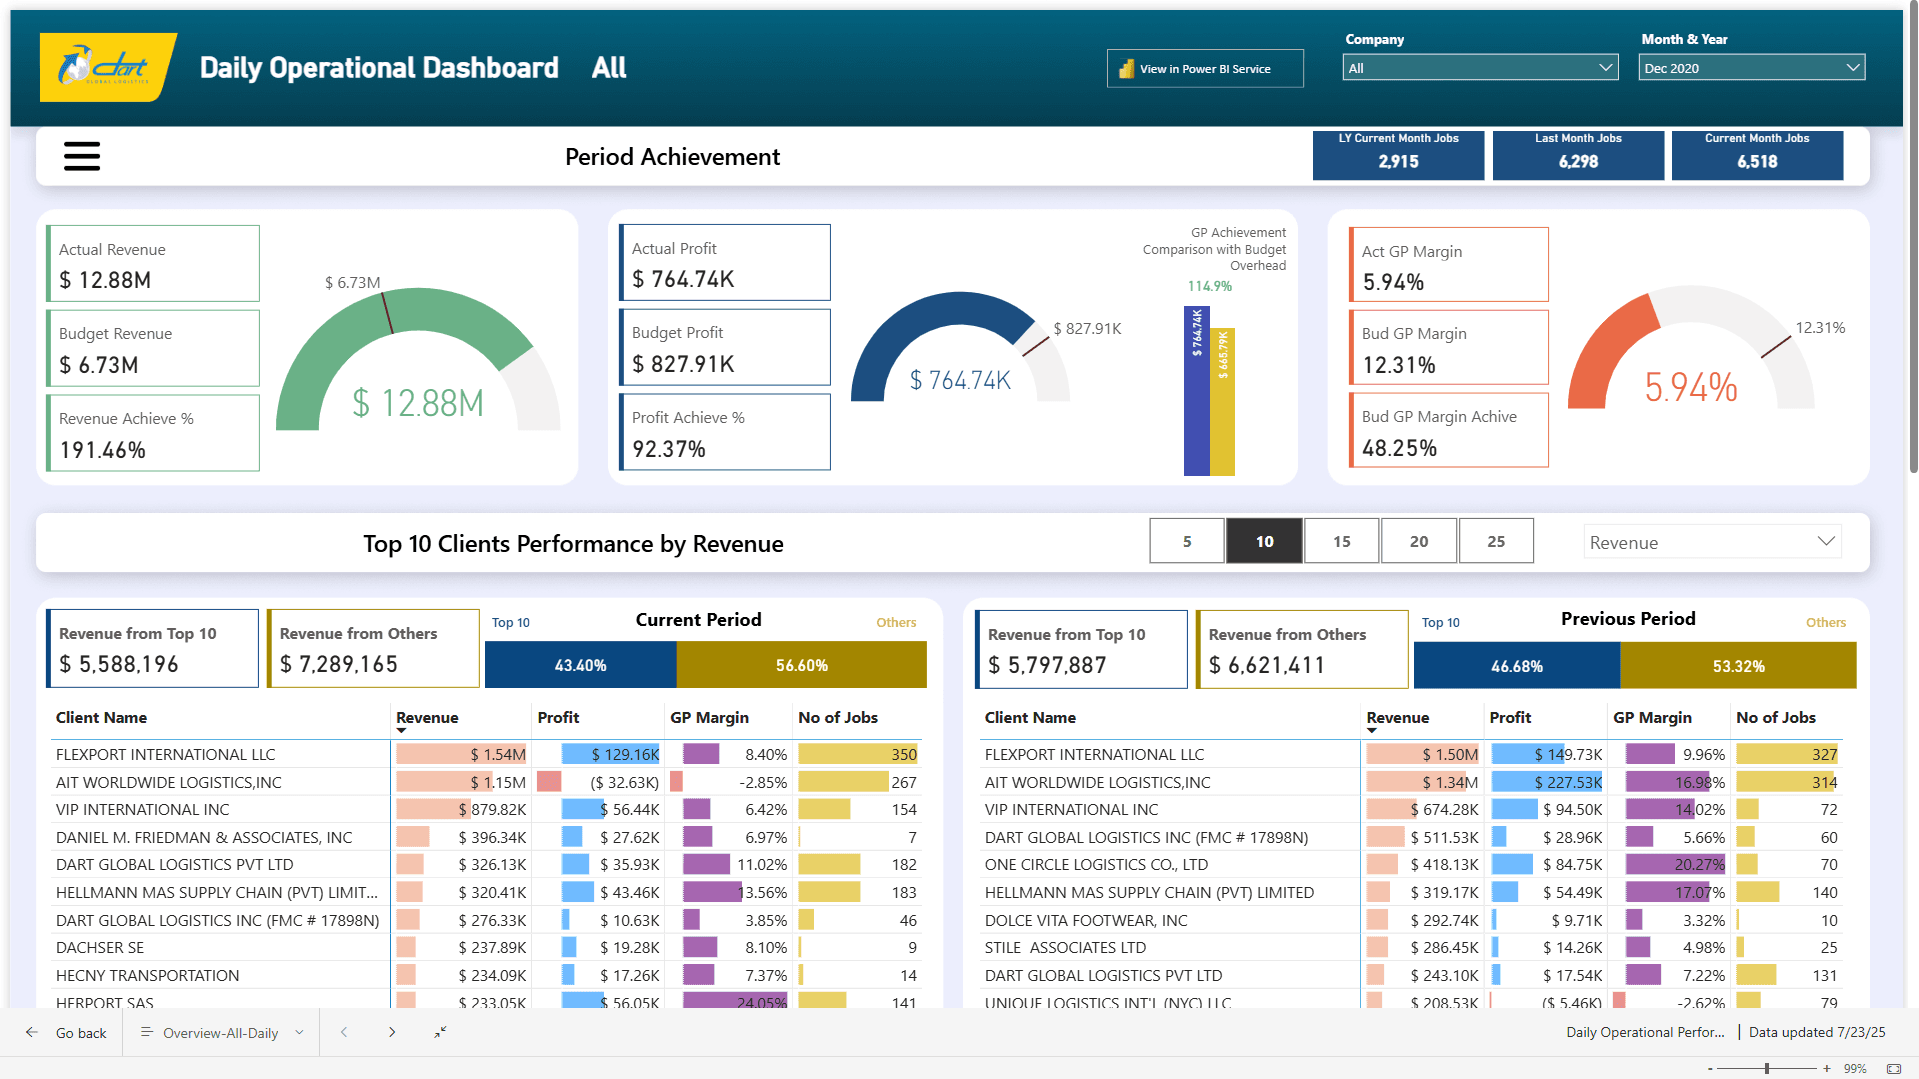The height and width of the screenshot is (1079, 1919).
Task: Click the profit gauge $ 764.74K
Action: (x=960, y=347)
